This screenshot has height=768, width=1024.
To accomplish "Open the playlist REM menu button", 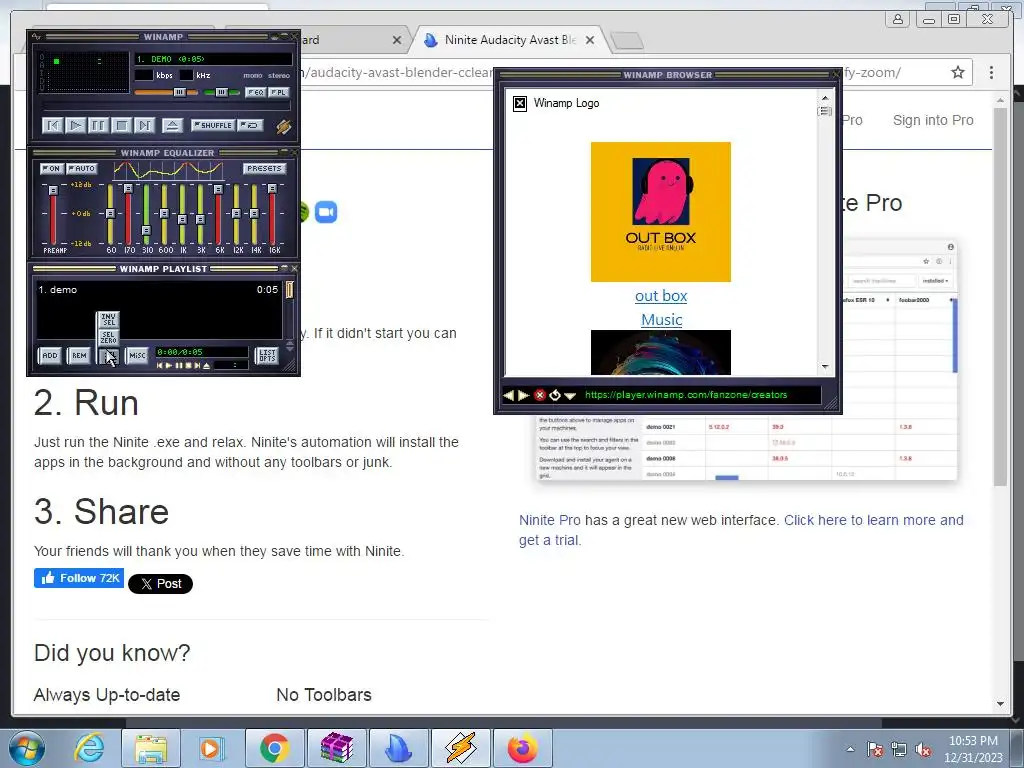I will [x=79, y=355].
